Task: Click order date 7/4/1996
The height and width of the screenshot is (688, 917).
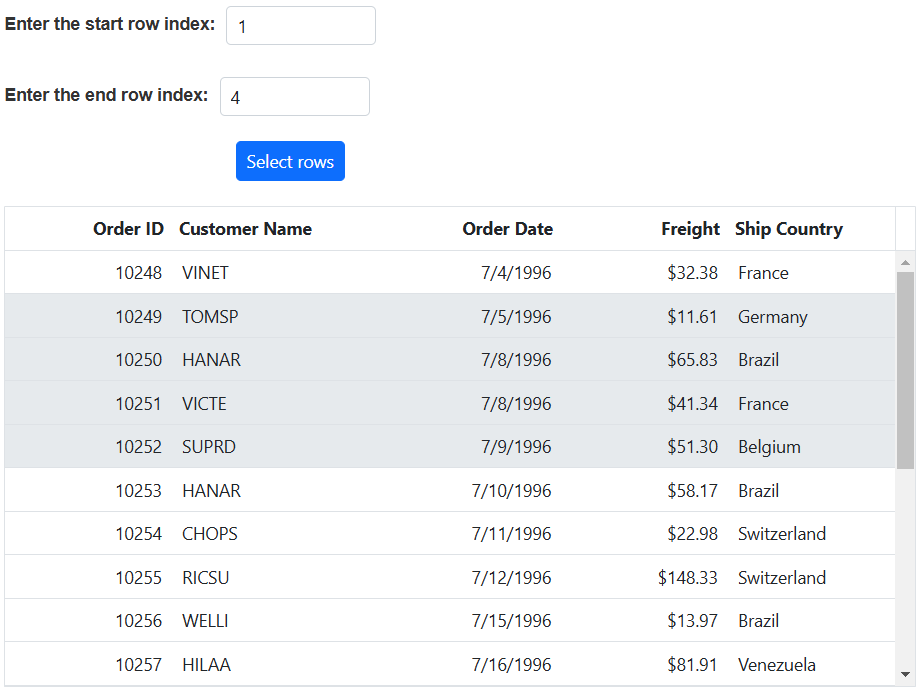Action: 516,273
